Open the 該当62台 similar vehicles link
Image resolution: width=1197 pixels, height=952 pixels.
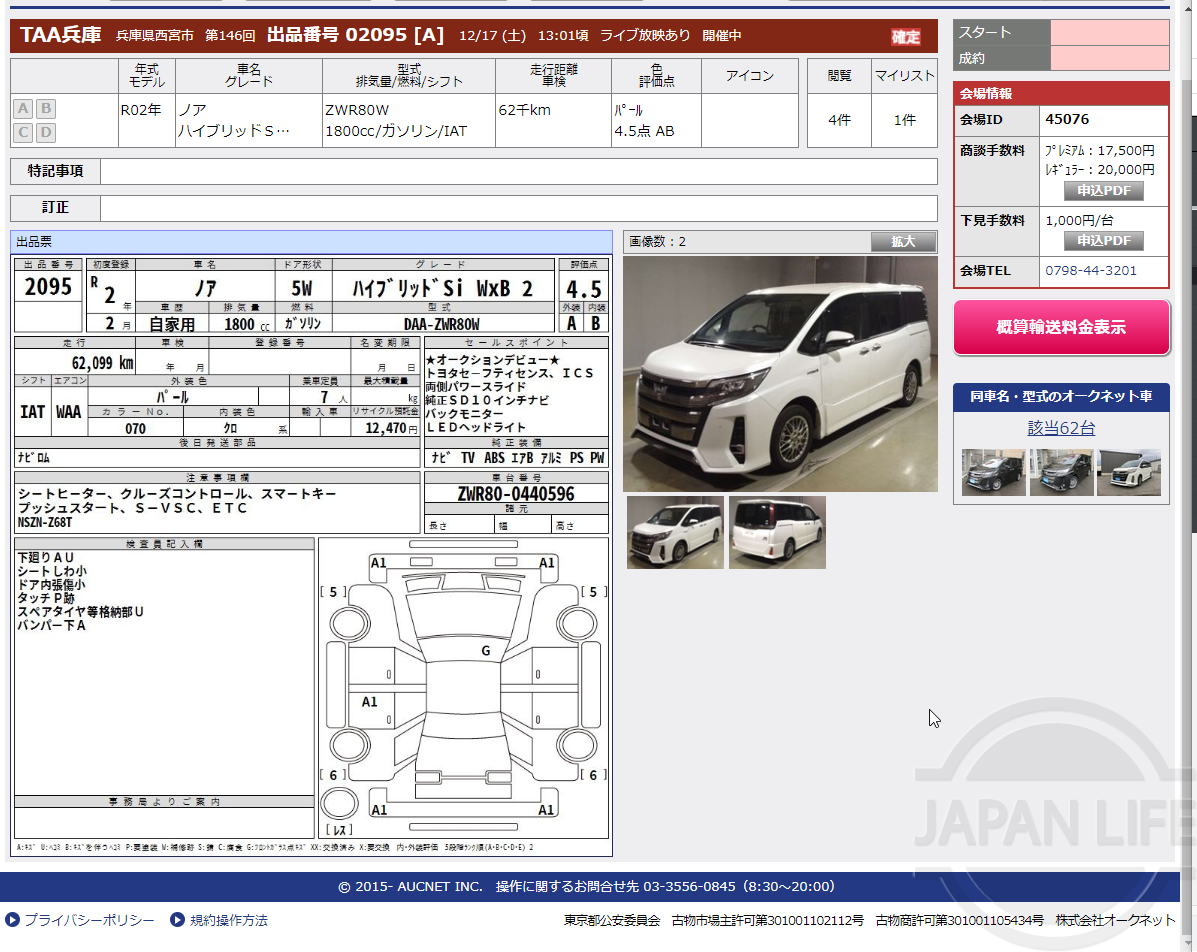point(1061,426)
